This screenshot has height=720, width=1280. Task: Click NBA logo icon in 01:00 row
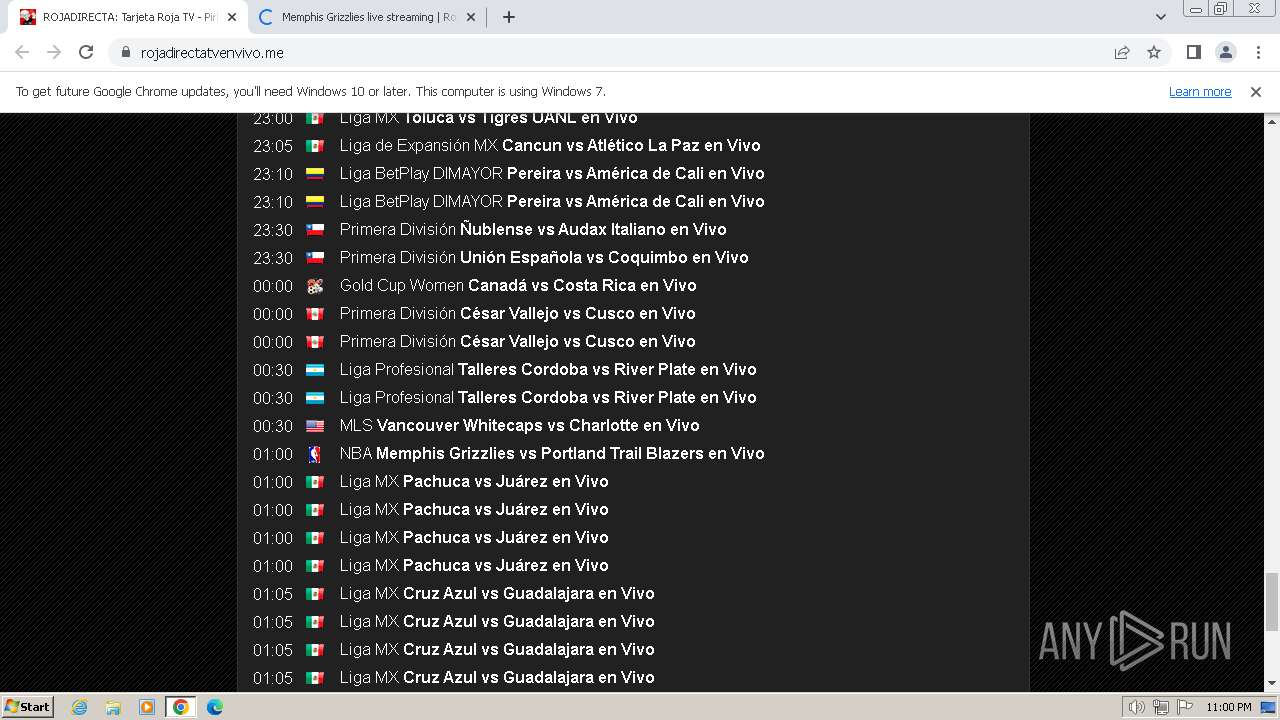pyautogui.click(x=315, y=454)
